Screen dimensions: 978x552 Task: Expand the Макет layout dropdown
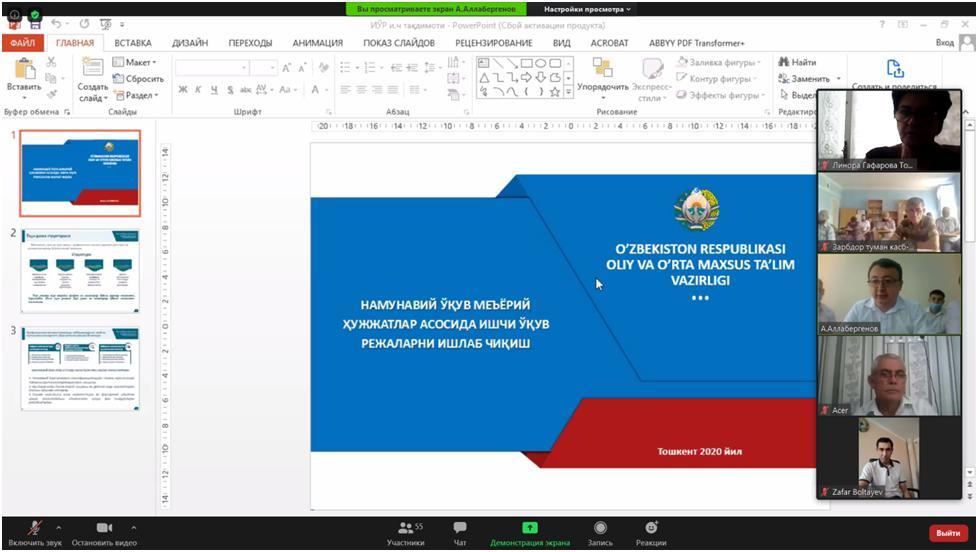139,62
